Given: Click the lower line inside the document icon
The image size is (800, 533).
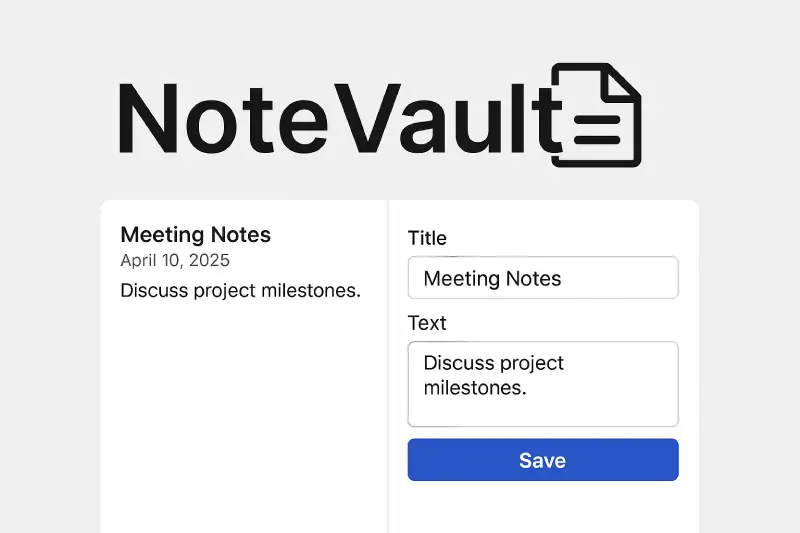Looking at the screenshot, I should pyautogui.click(x=597, y=139).
